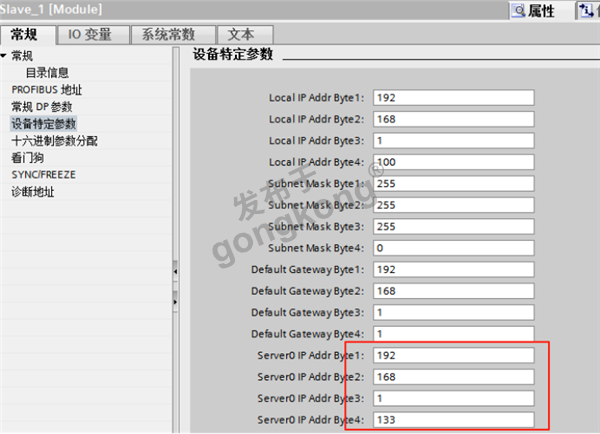
Task: Click the Subnet Mask Byte1 field
Action: click(453, 183)
